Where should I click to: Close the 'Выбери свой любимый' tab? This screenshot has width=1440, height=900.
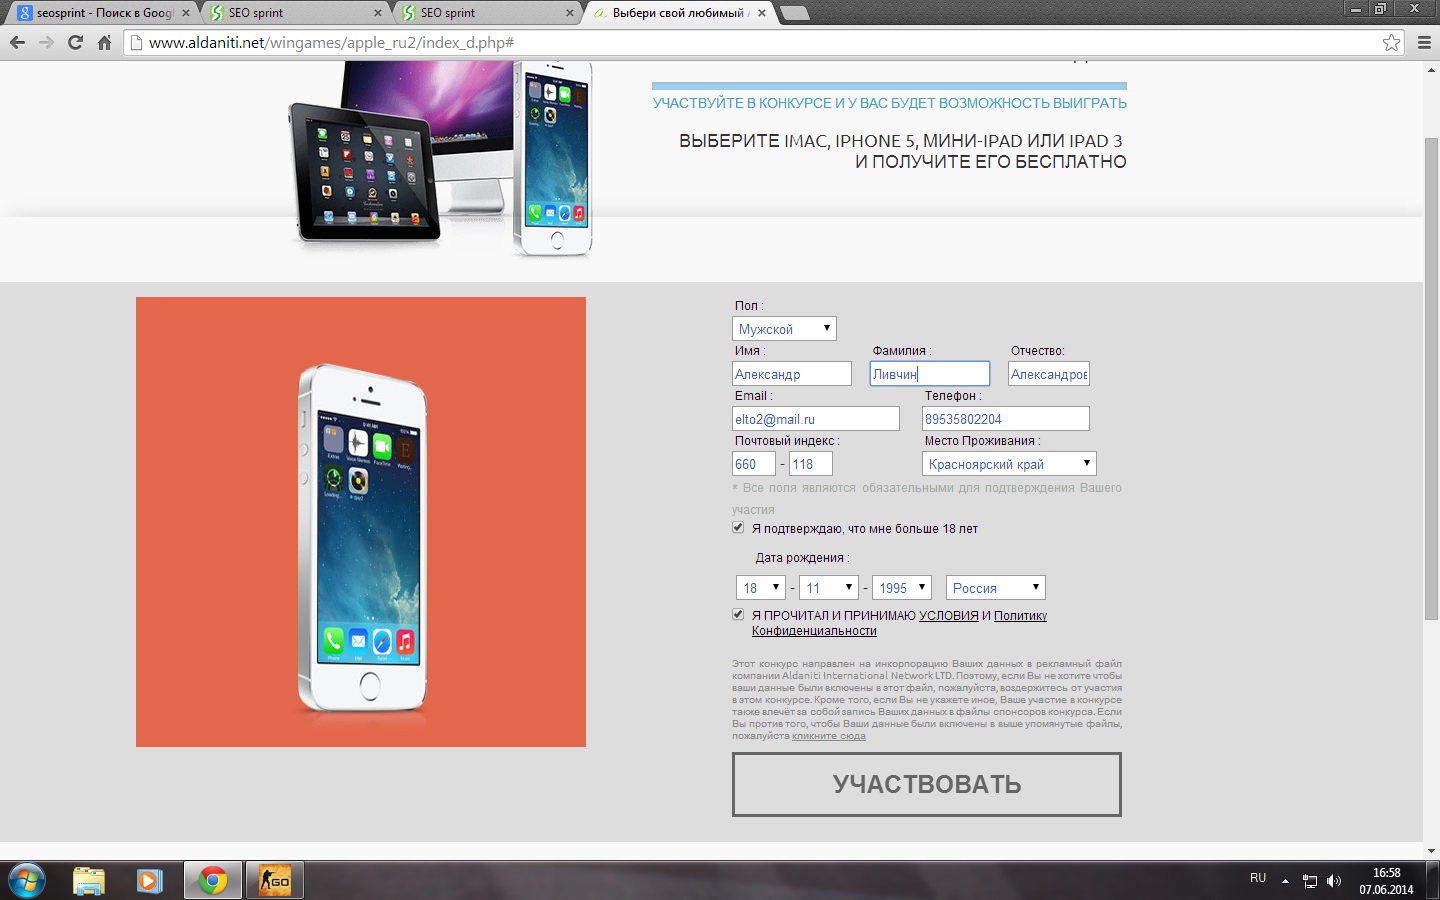762,13
